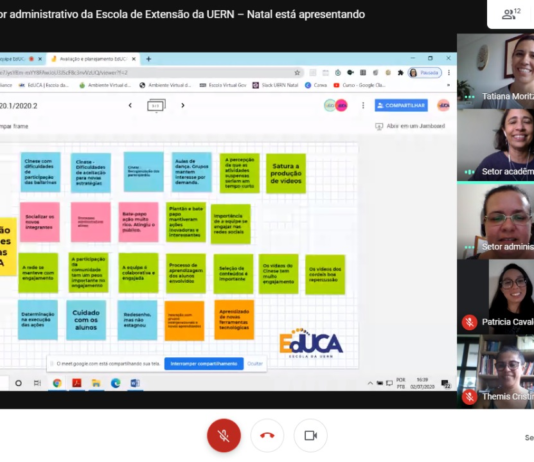Bookmark this page with the star icon

pos(297,73)
